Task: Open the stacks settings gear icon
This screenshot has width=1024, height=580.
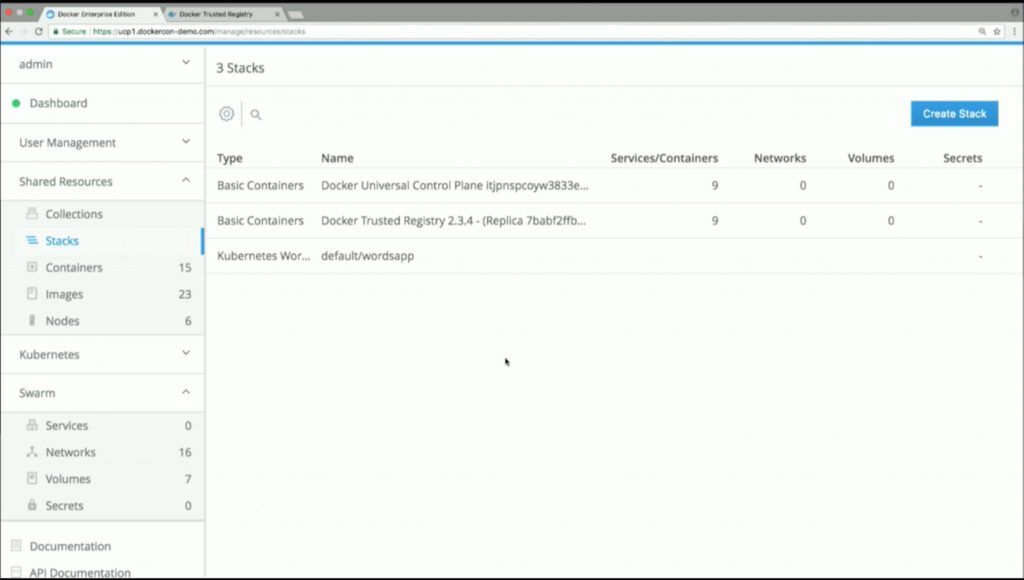Action: click(x=226, y=114)
